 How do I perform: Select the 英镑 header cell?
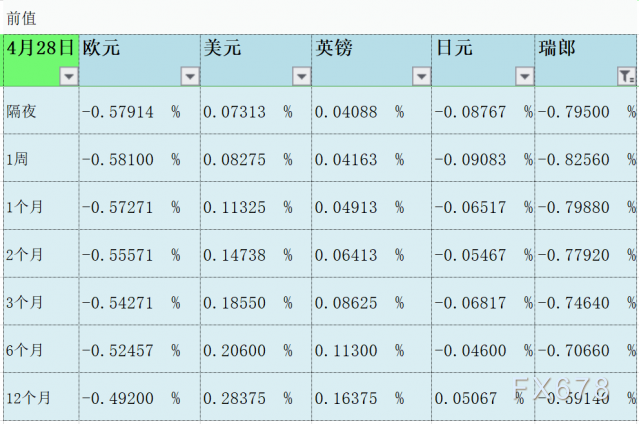371,60
